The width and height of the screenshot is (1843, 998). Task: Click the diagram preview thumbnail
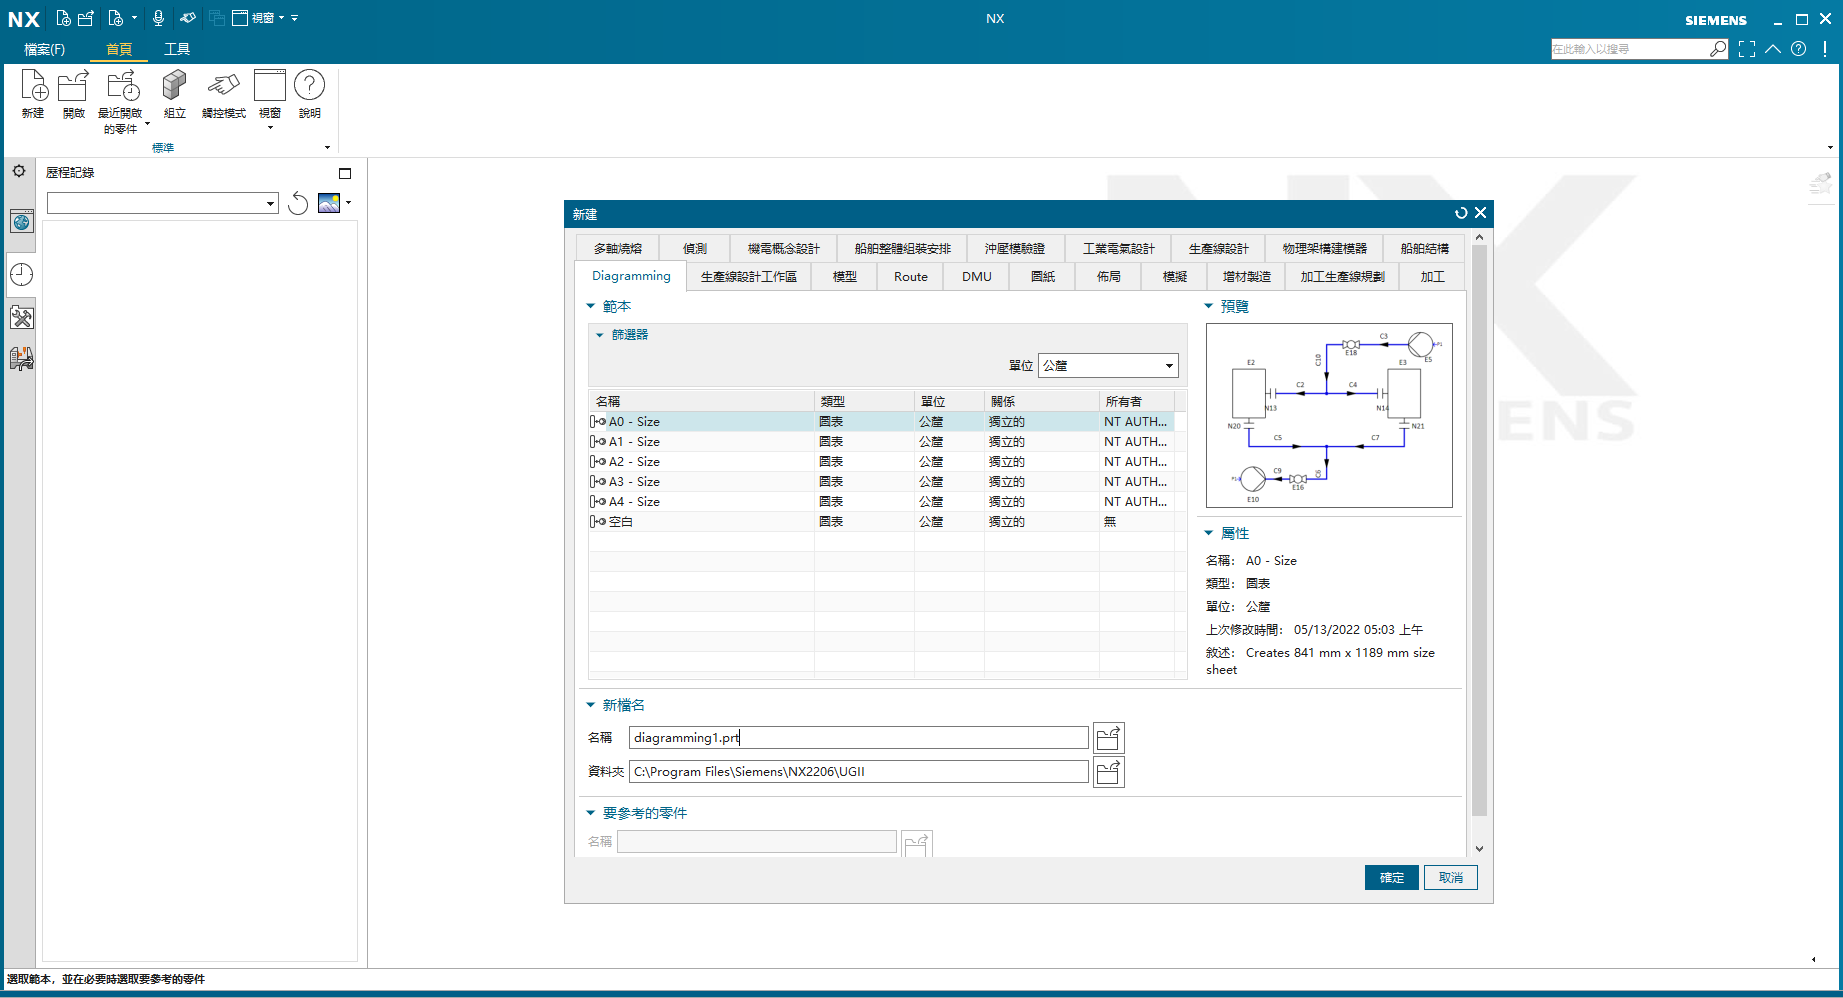pos(1329,415)
